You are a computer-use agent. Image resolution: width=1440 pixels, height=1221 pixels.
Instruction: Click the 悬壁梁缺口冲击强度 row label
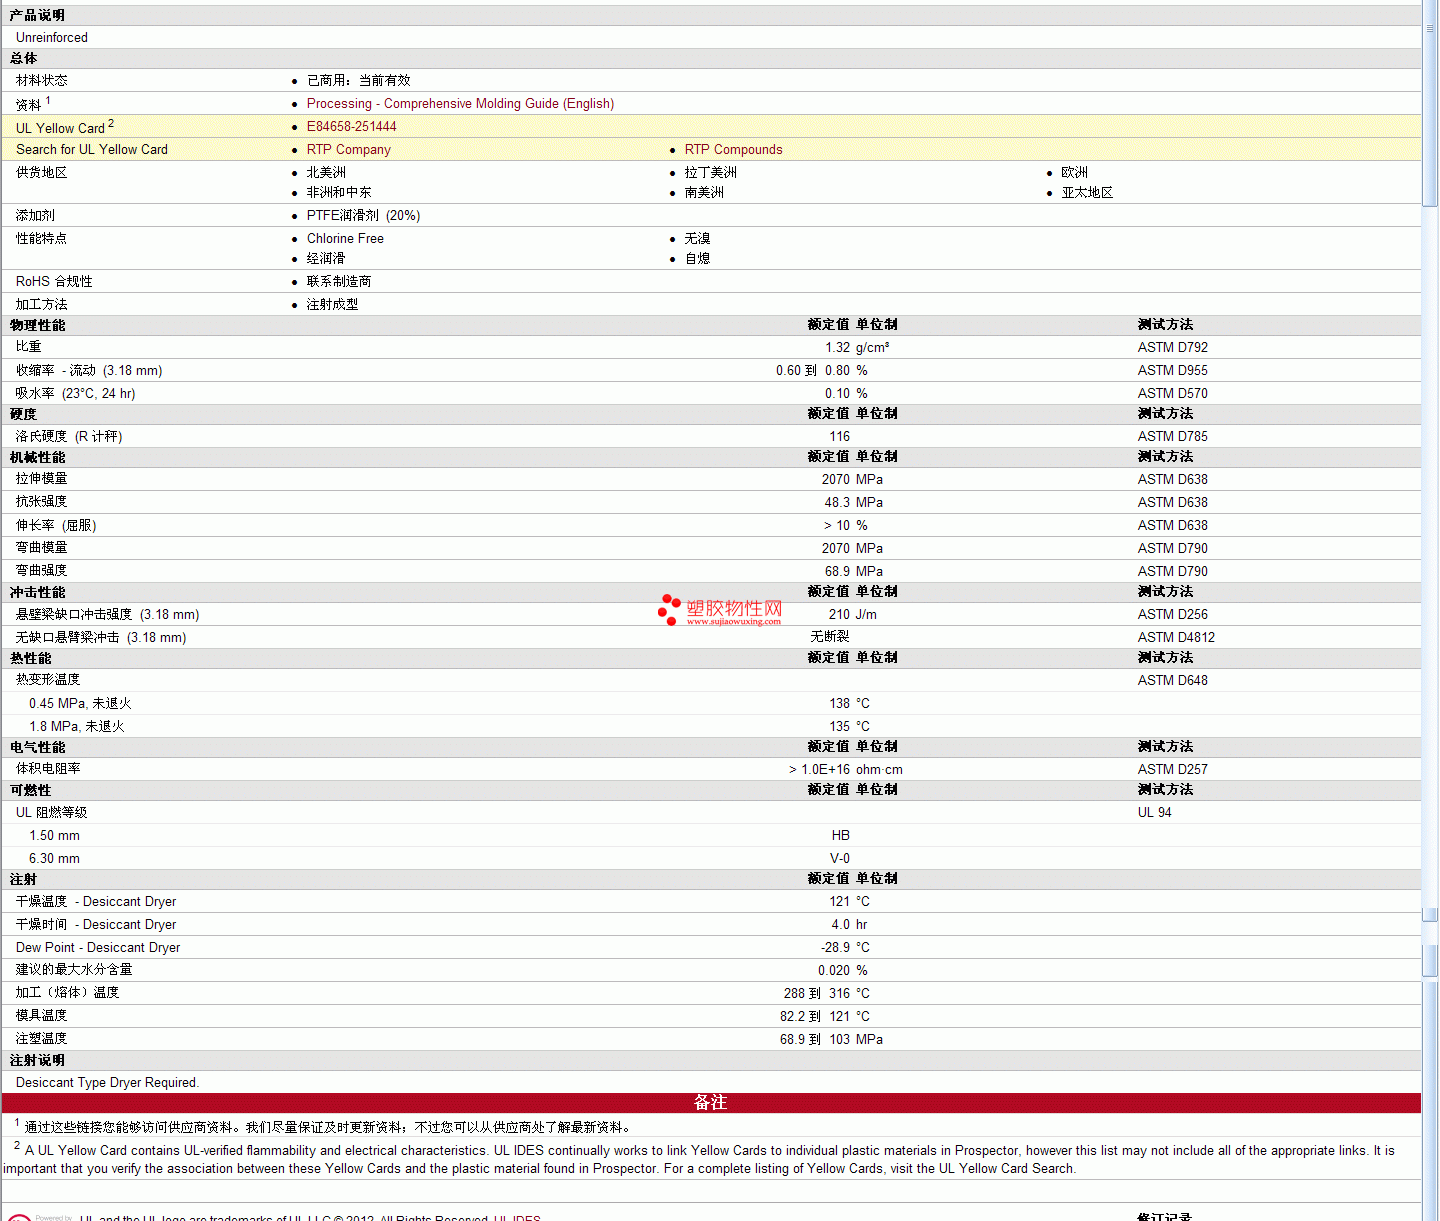point(107,614)
